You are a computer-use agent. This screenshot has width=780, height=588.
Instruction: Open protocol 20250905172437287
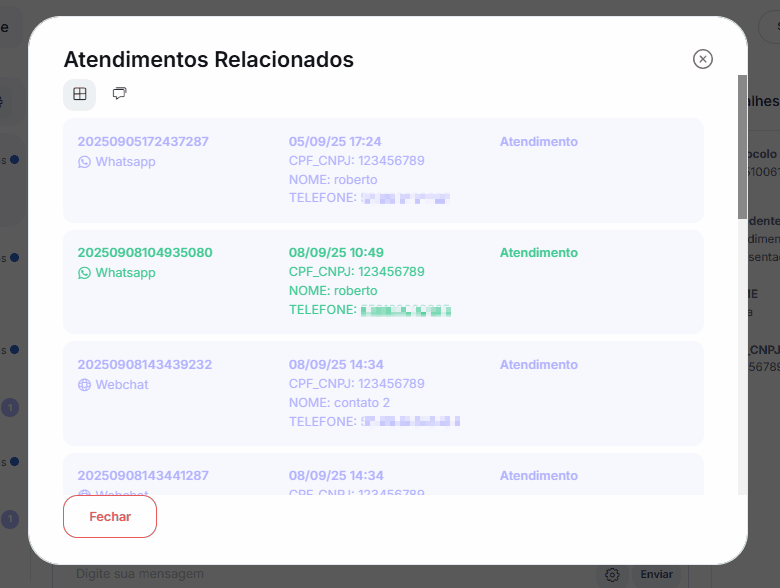coord(143,142)
